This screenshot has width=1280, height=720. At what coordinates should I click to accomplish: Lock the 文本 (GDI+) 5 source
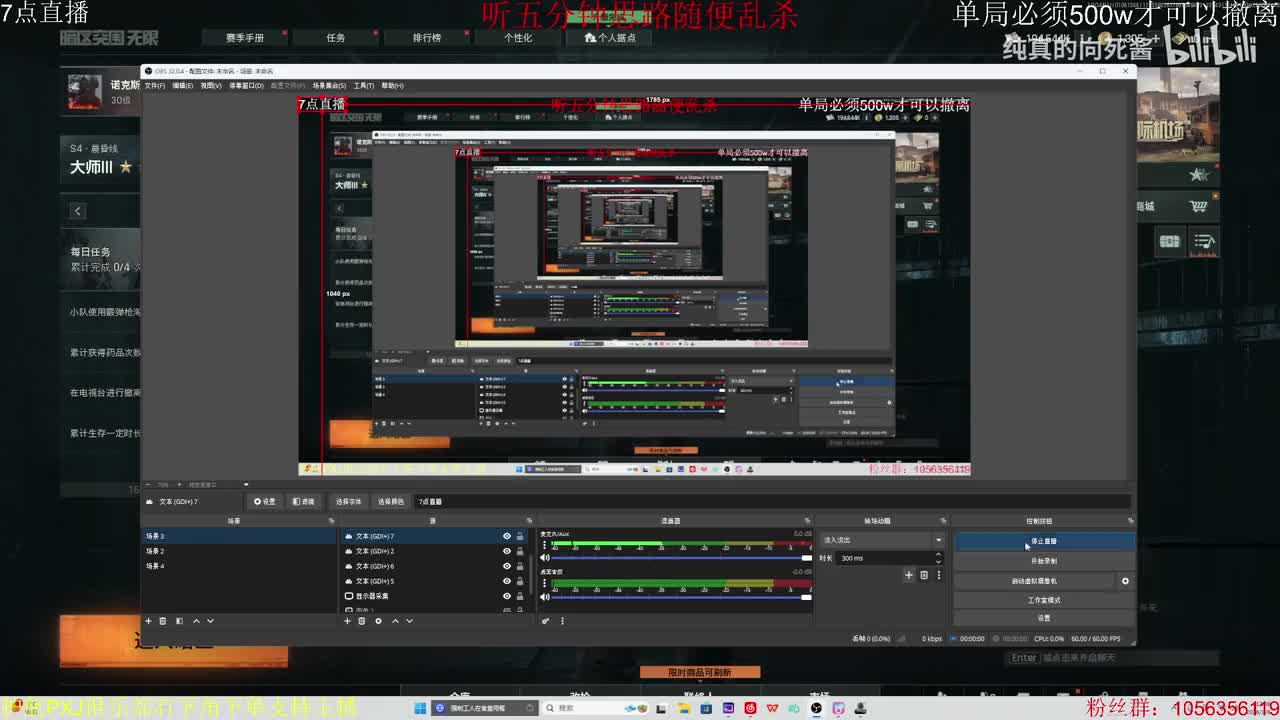[520, 581]
